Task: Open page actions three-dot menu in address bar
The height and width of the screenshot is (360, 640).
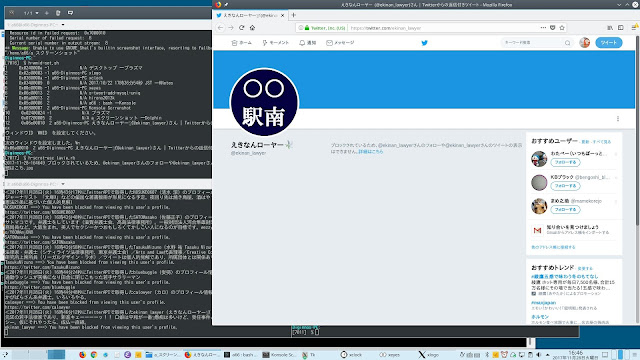Action: pyautogui.click(x=543, y=28)
